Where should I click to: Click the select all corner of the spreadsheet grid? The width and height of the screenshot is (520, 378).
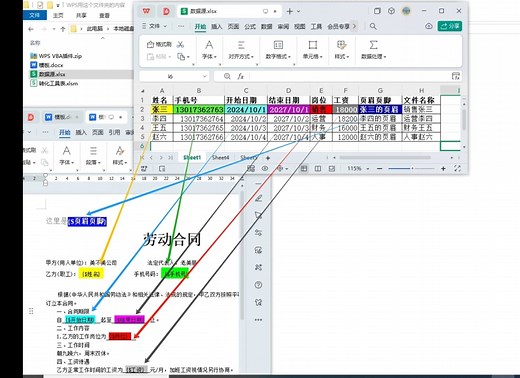point(143,91)
